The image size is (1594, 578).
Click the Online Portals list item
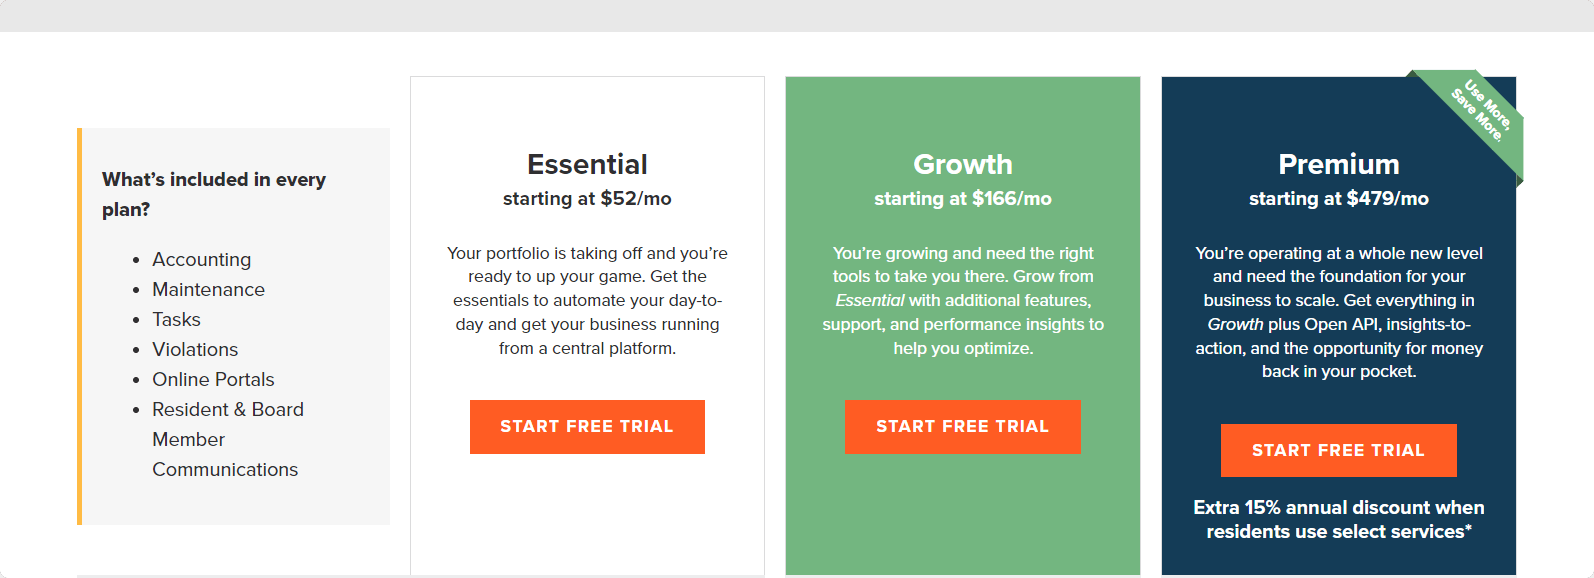pyautogui.click(x=213, y=379)
